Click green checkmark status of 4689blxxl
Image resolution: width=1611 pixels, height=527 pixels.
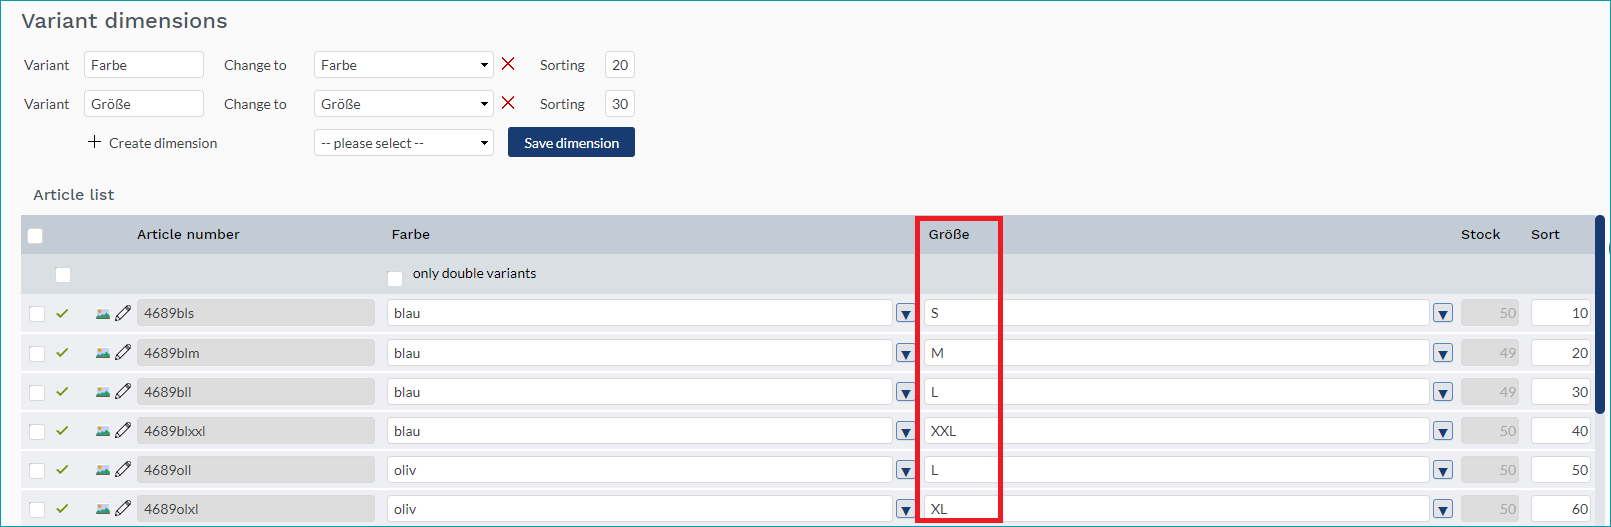point(62,430)
